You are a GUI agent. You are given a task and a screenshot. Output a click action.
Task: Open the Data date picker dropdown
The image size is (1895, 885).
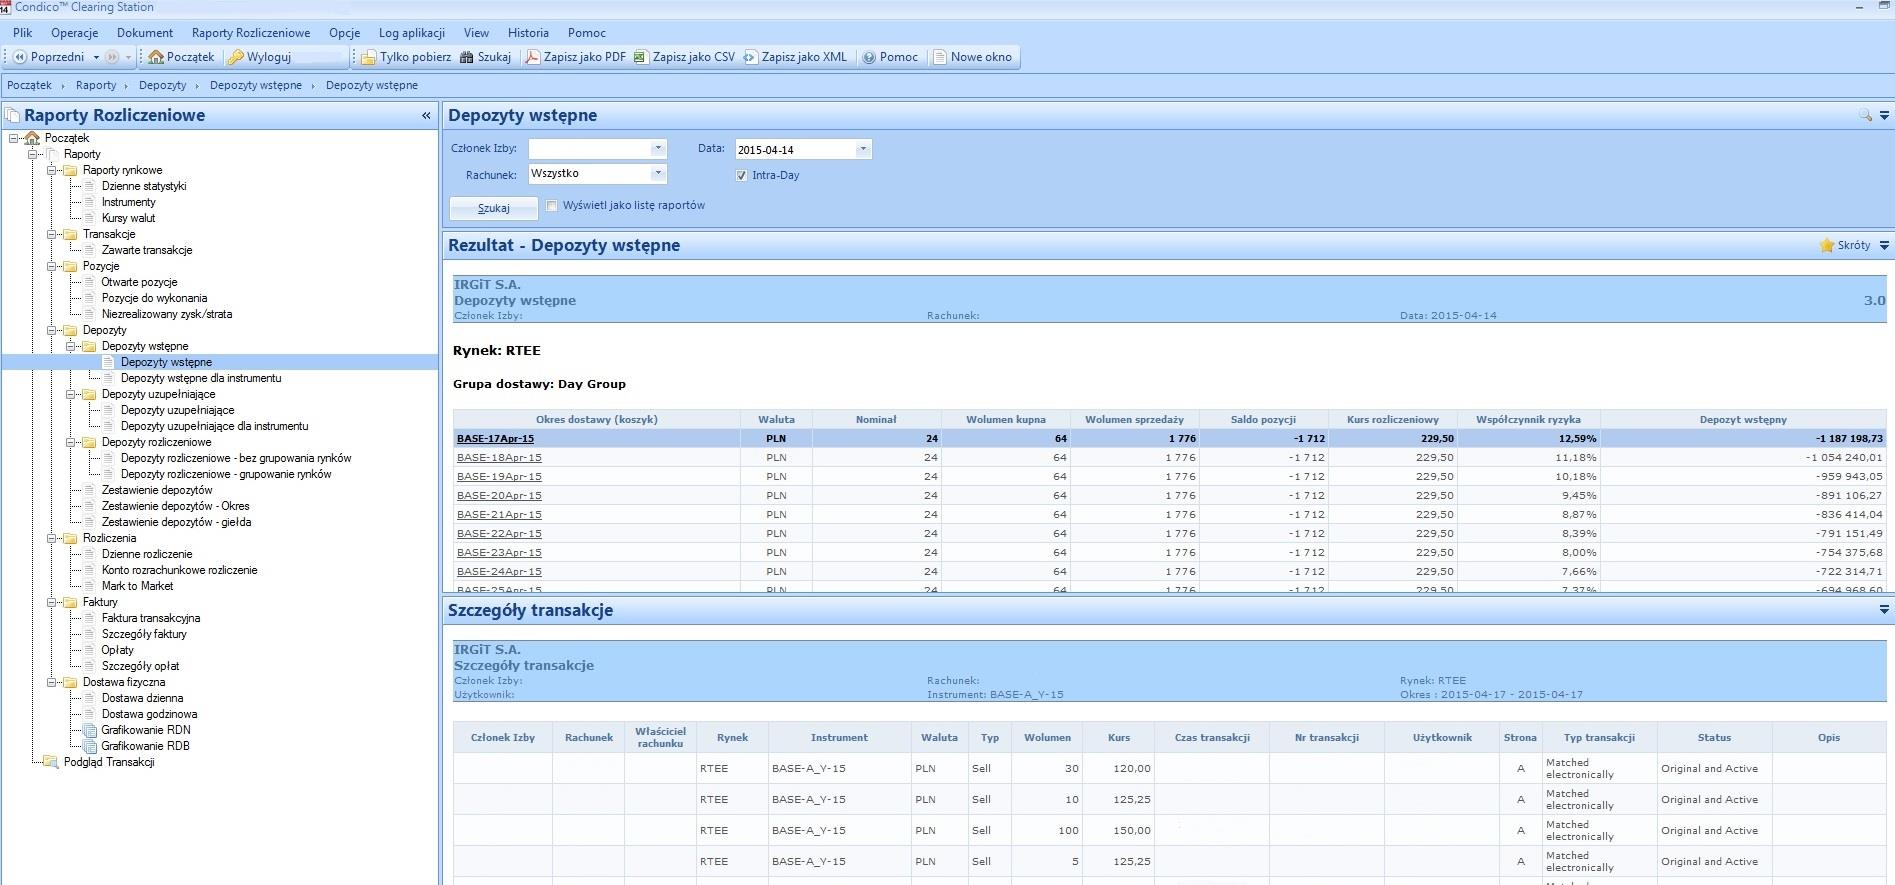tap(862, 149)
